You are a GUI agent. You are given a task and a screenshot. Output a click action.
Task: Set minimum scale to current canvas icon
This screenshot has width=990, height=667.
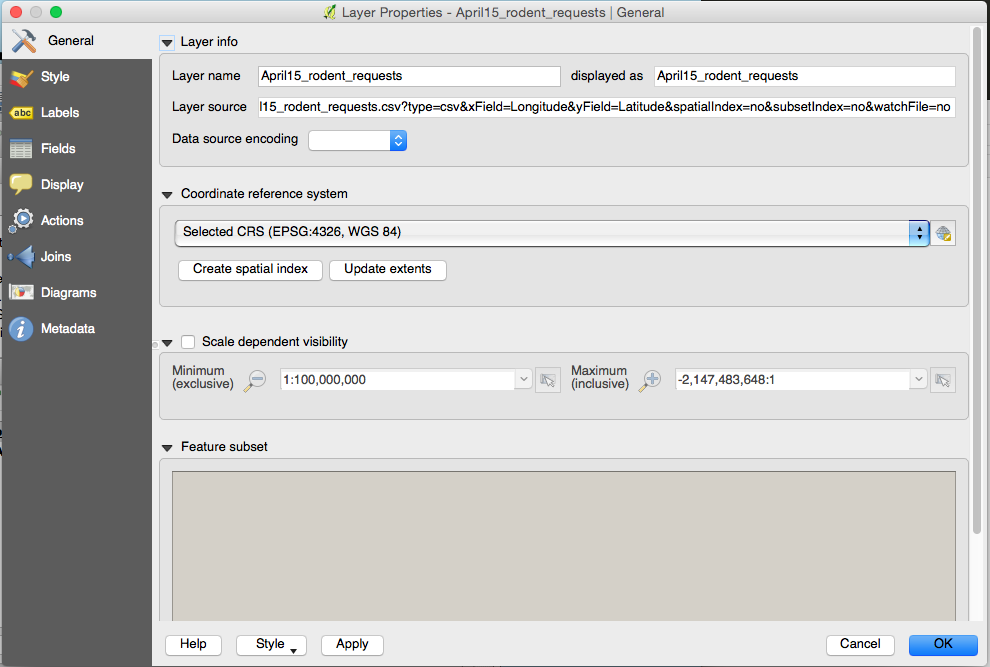point(547,380)
